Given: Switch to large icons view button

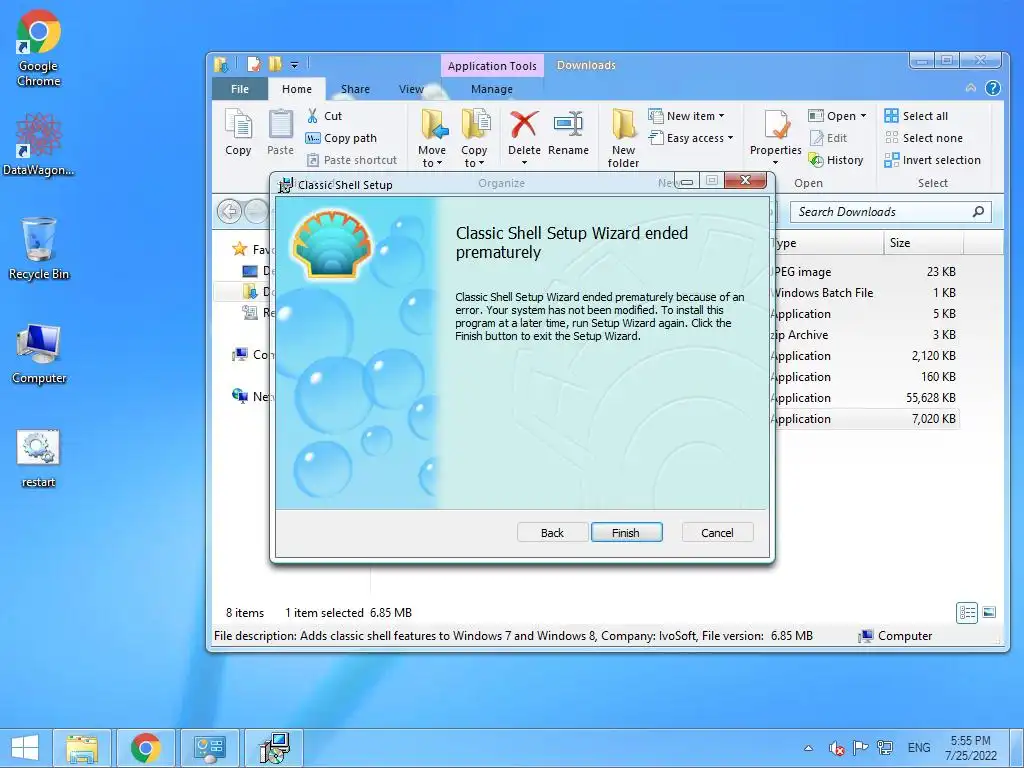Looking at the screenshot, I should pos(989,613).
